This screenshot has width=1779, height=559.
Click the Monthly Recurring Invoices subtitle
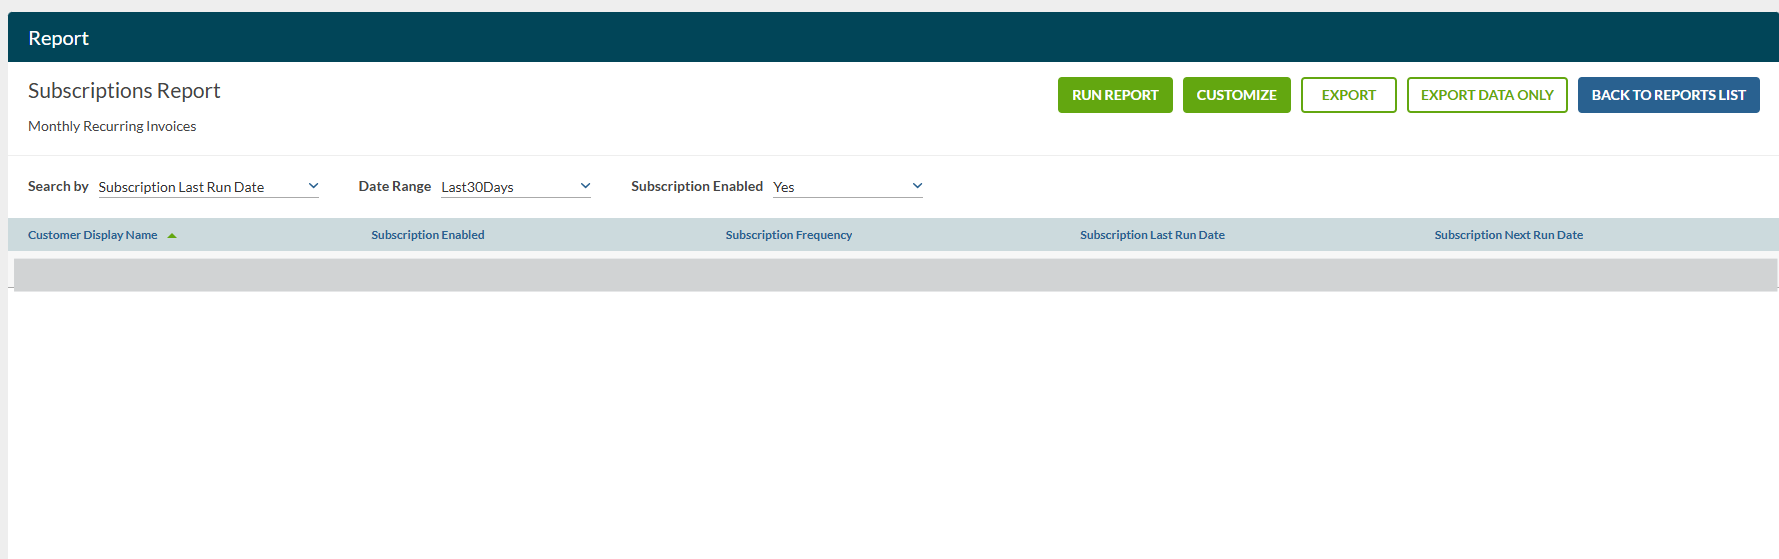click(x=112, y=126)
